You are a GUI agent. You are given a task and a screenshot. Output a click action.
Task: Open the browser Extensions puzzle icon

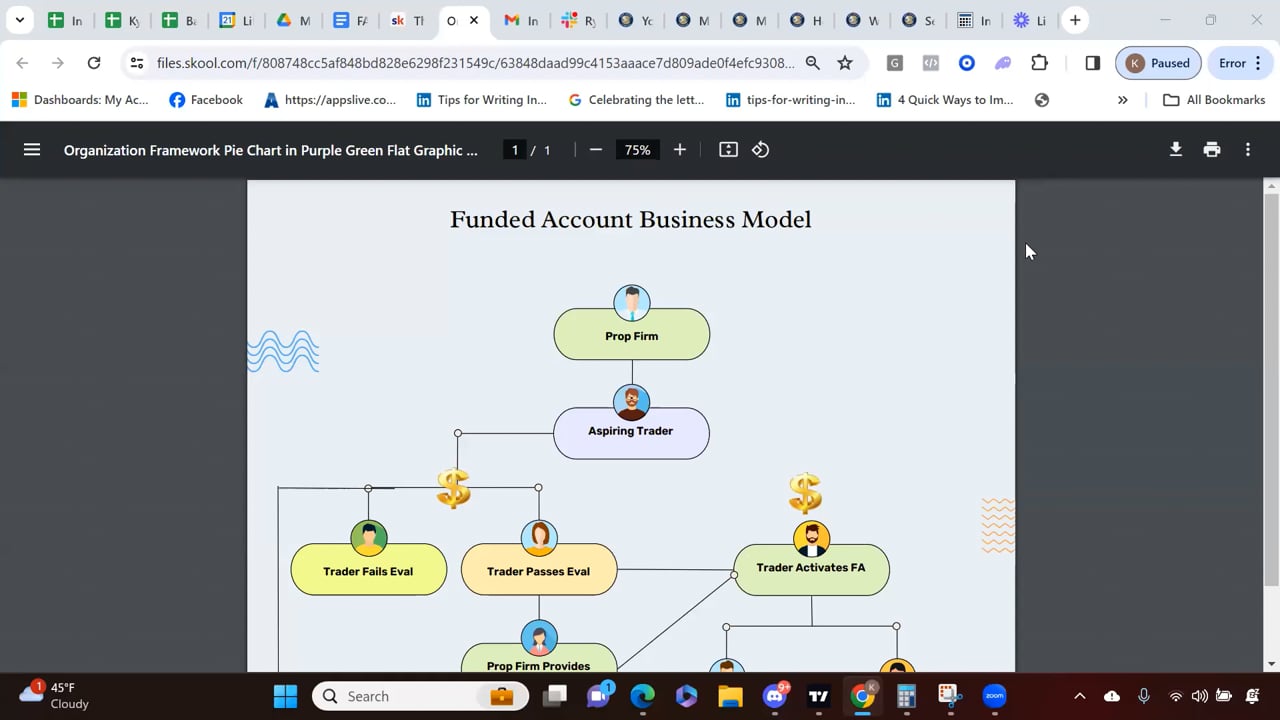1040,62
